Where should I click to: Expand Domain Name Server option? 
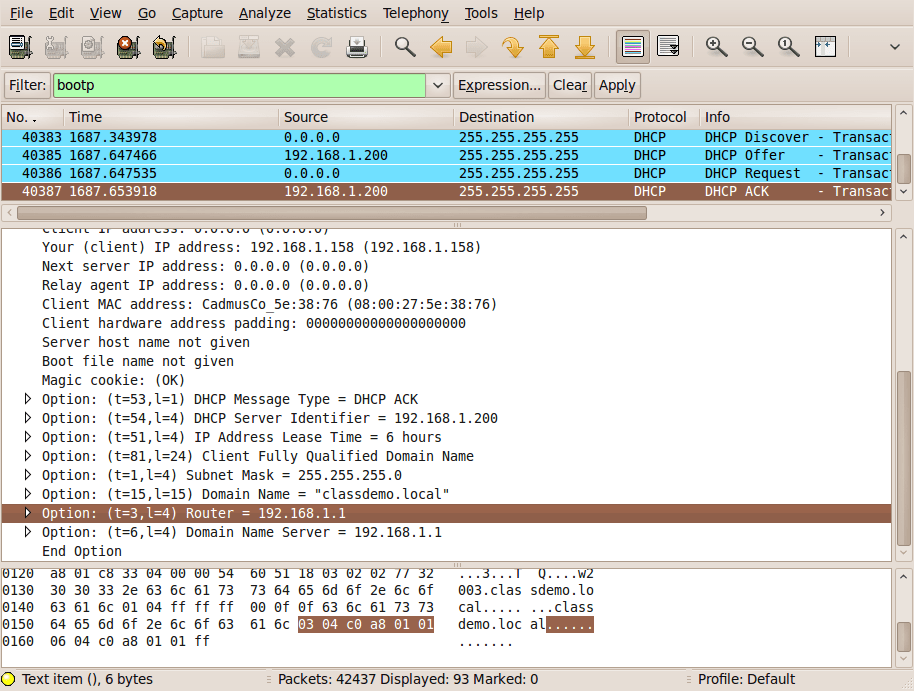coord(27,532)
